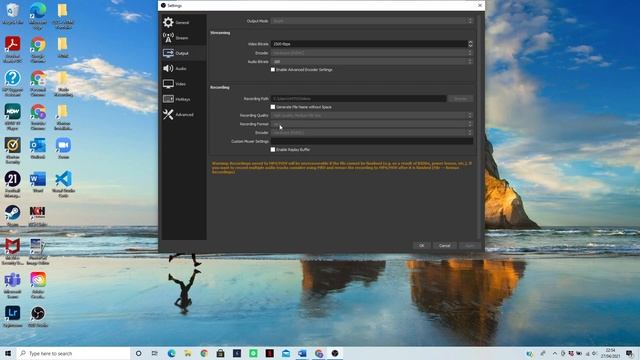The height and width of the screenshot is (360, 640).
Task: Open the Output Mode dropdown
Action: pyautogui.click(x=372, y=21)
